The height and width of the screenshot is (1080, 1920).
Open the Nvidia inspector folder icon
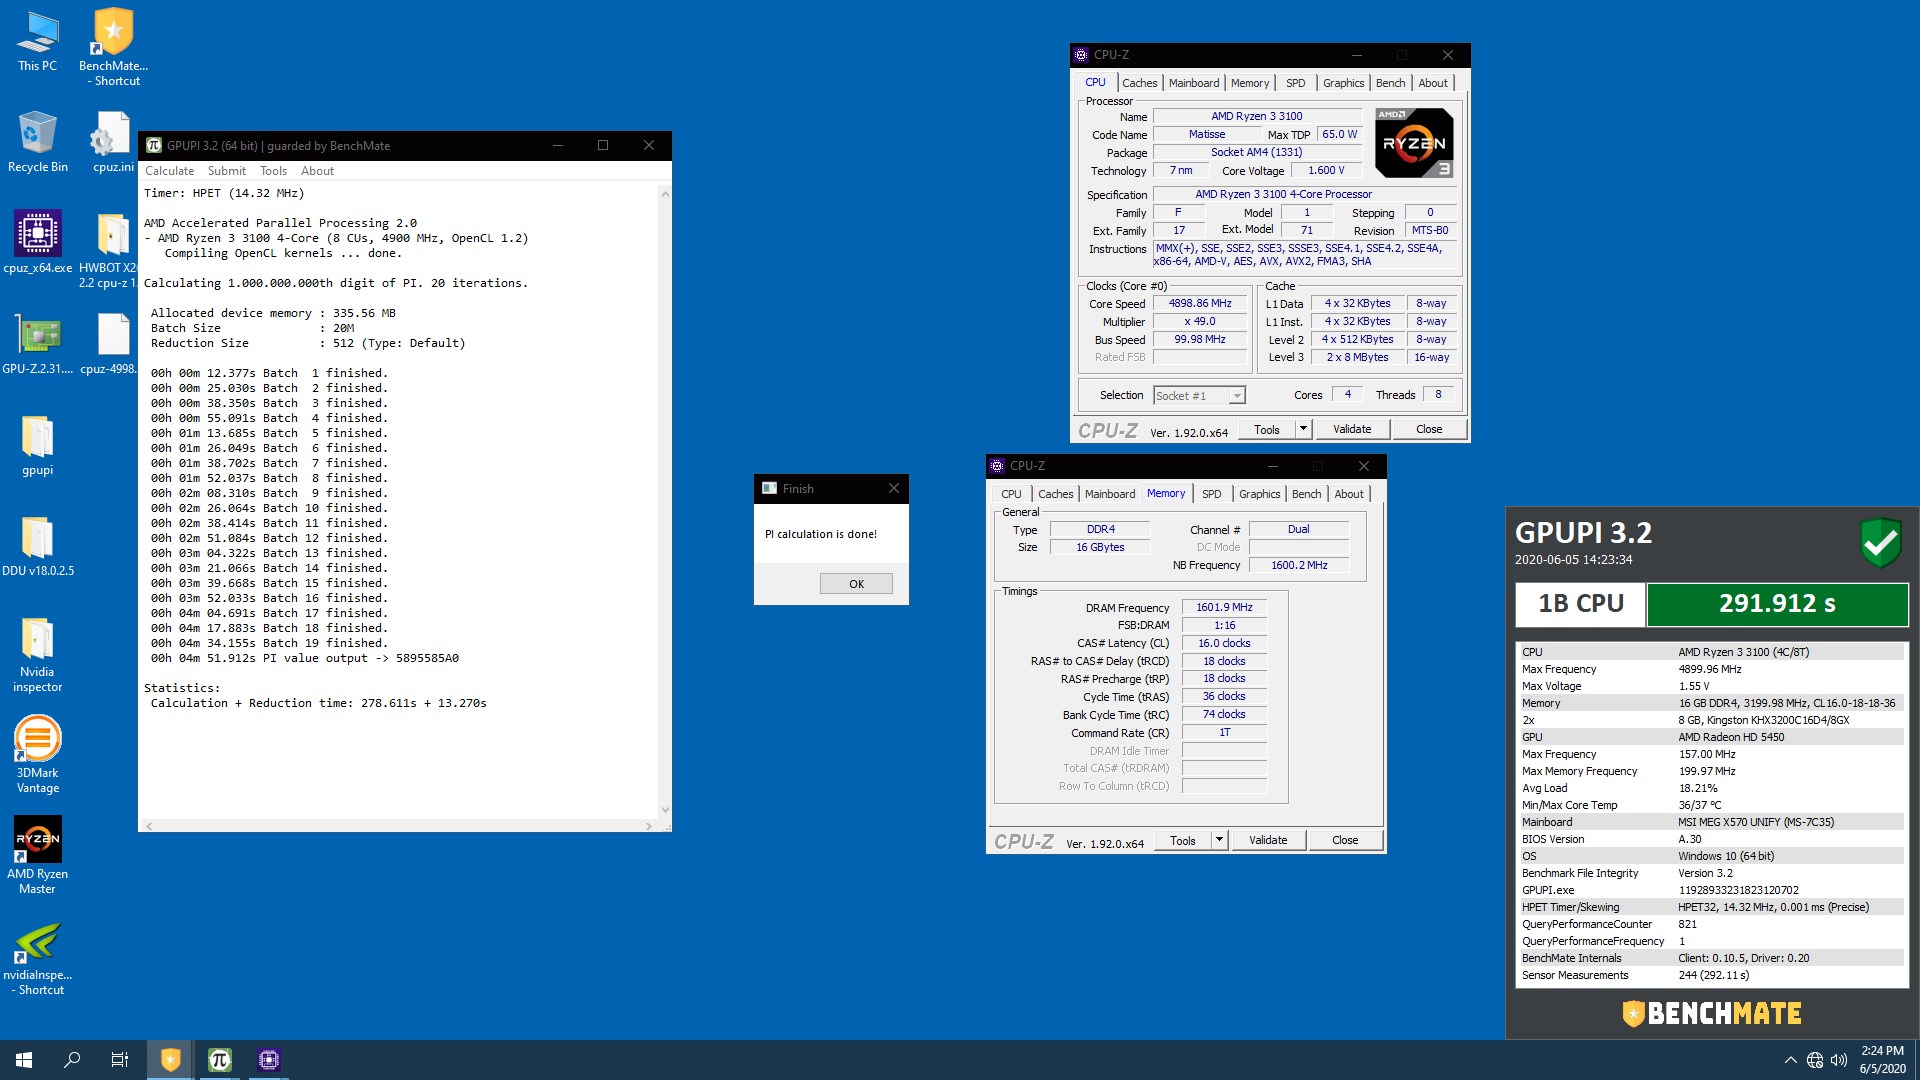pyautogui.click(x=37, y=653)
